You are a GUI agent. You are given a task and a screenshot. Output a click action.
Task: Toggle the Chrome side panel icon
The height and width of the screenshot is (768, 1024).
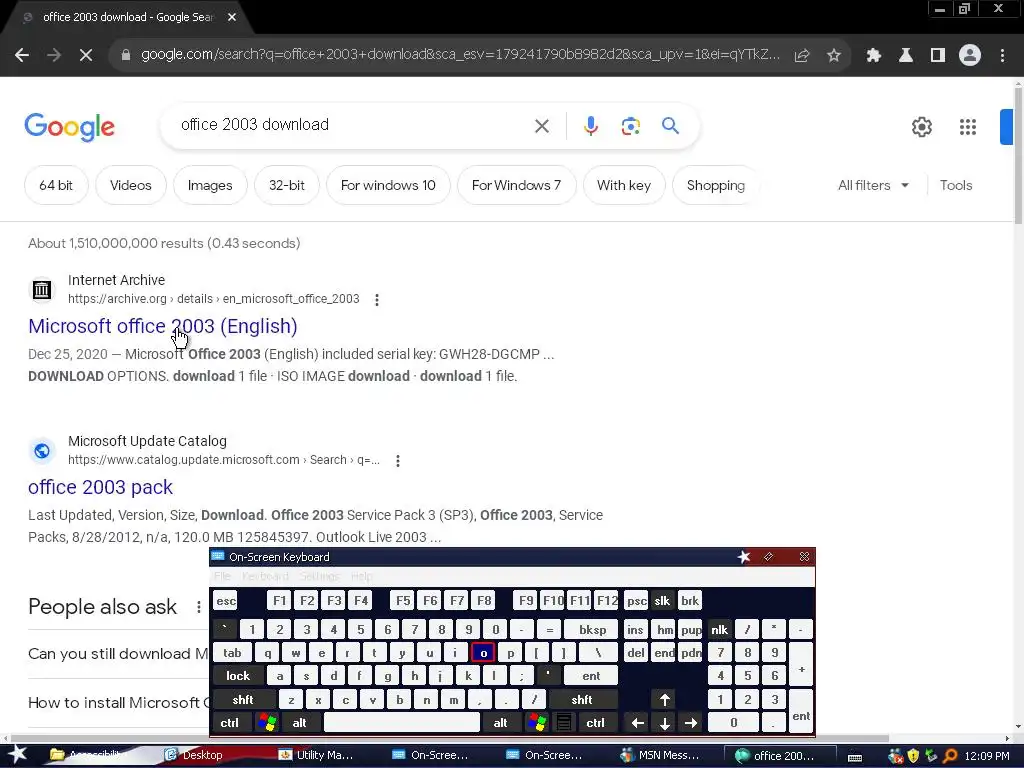coord(938,56)
